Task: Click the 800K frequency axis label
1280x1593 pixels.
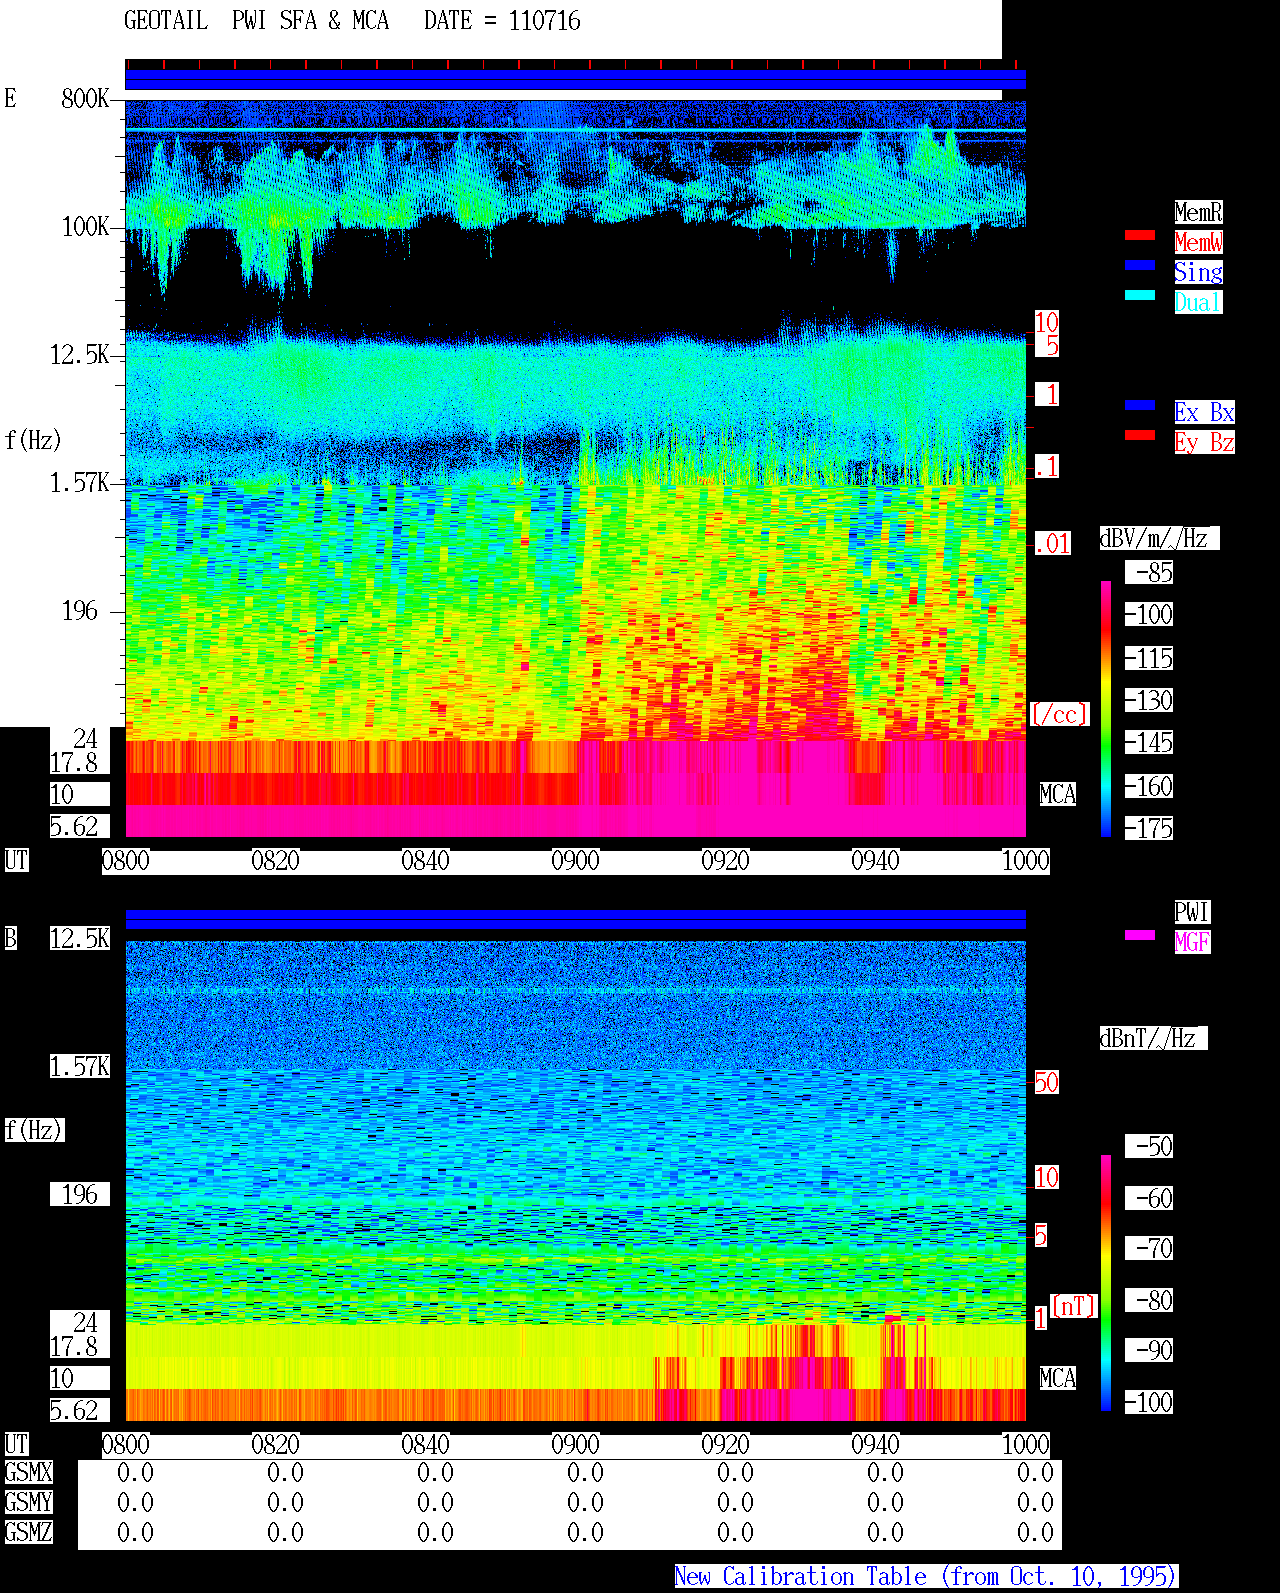Action: 85,98
